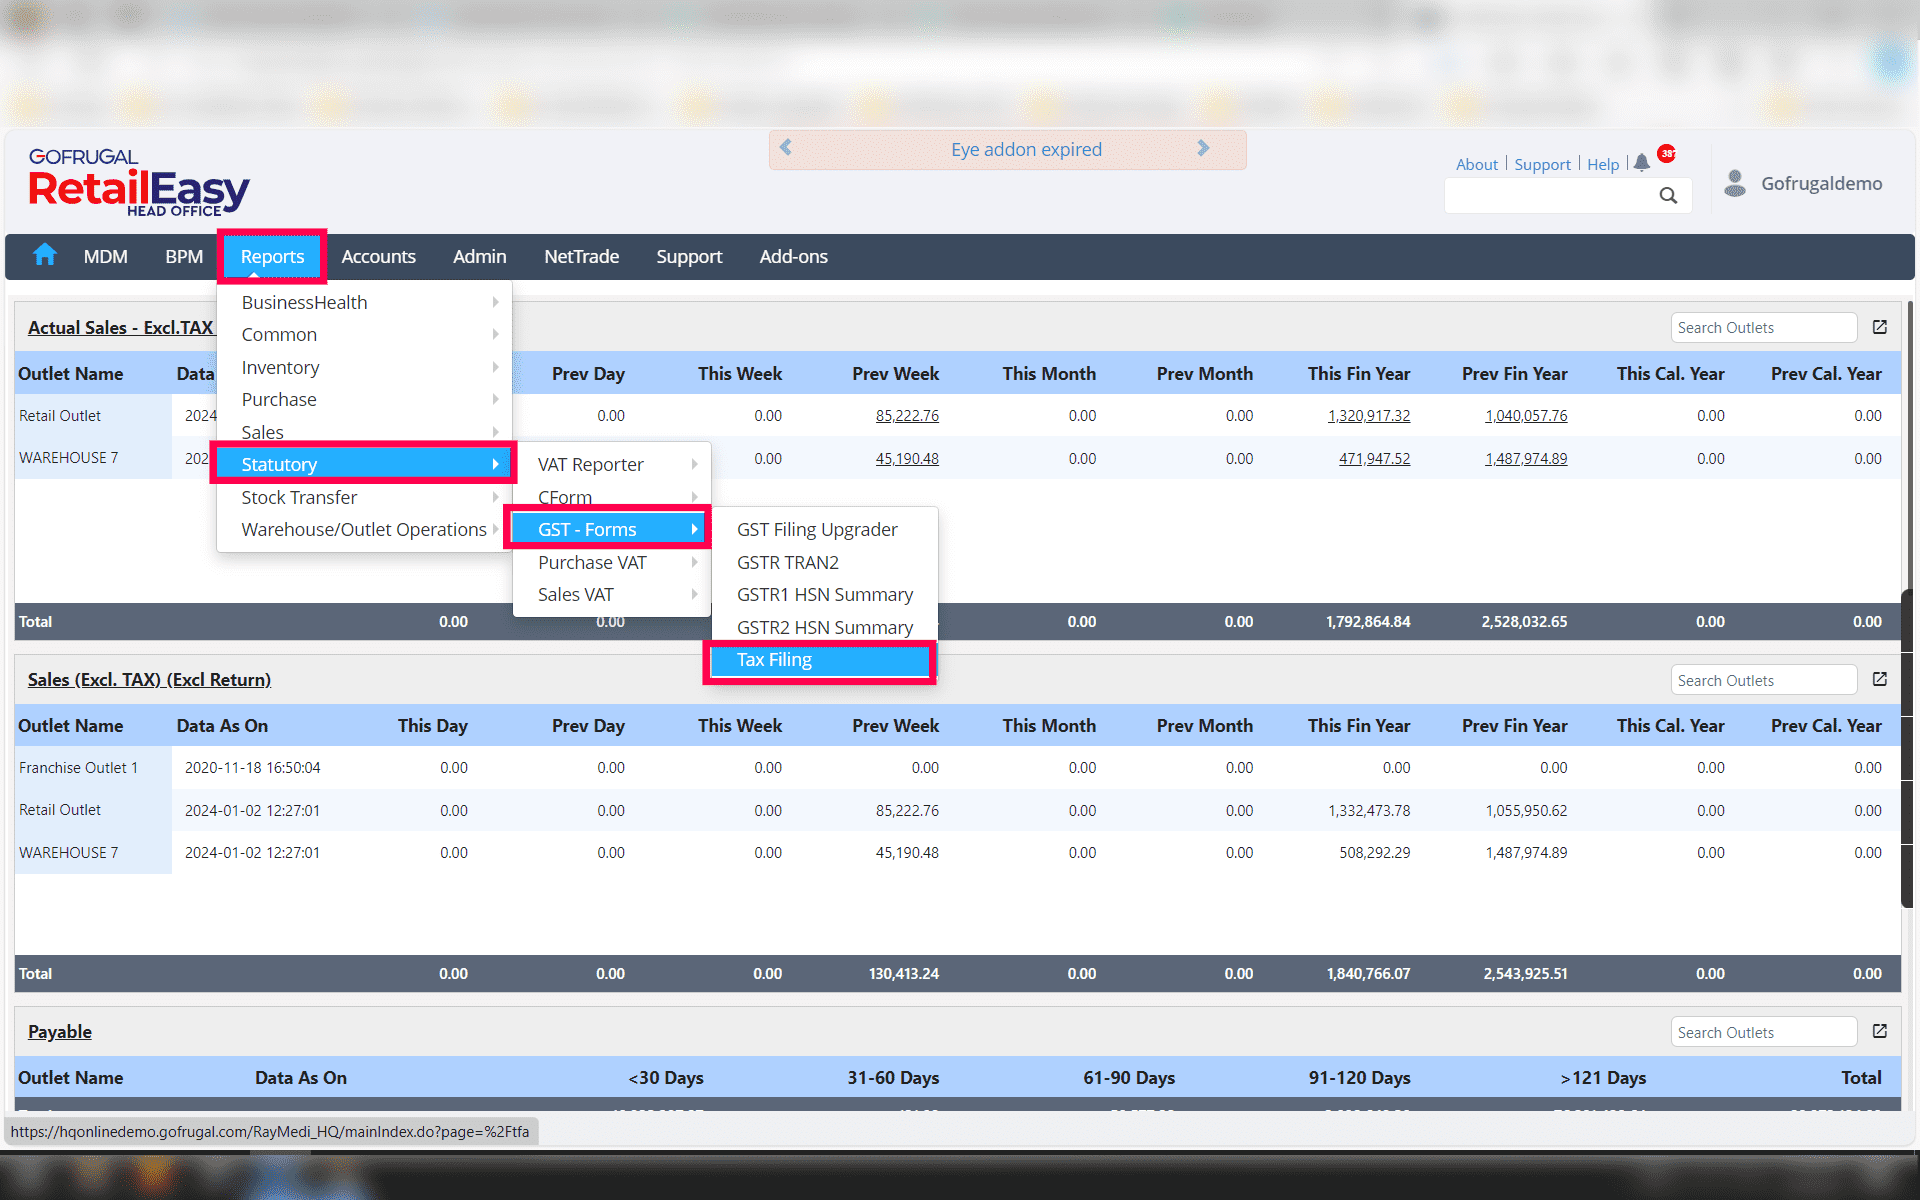The width and height of the screenshot is (1920, 1200).
Task: Choose GST Filing Upgrader option
Action: coord(816,529)
